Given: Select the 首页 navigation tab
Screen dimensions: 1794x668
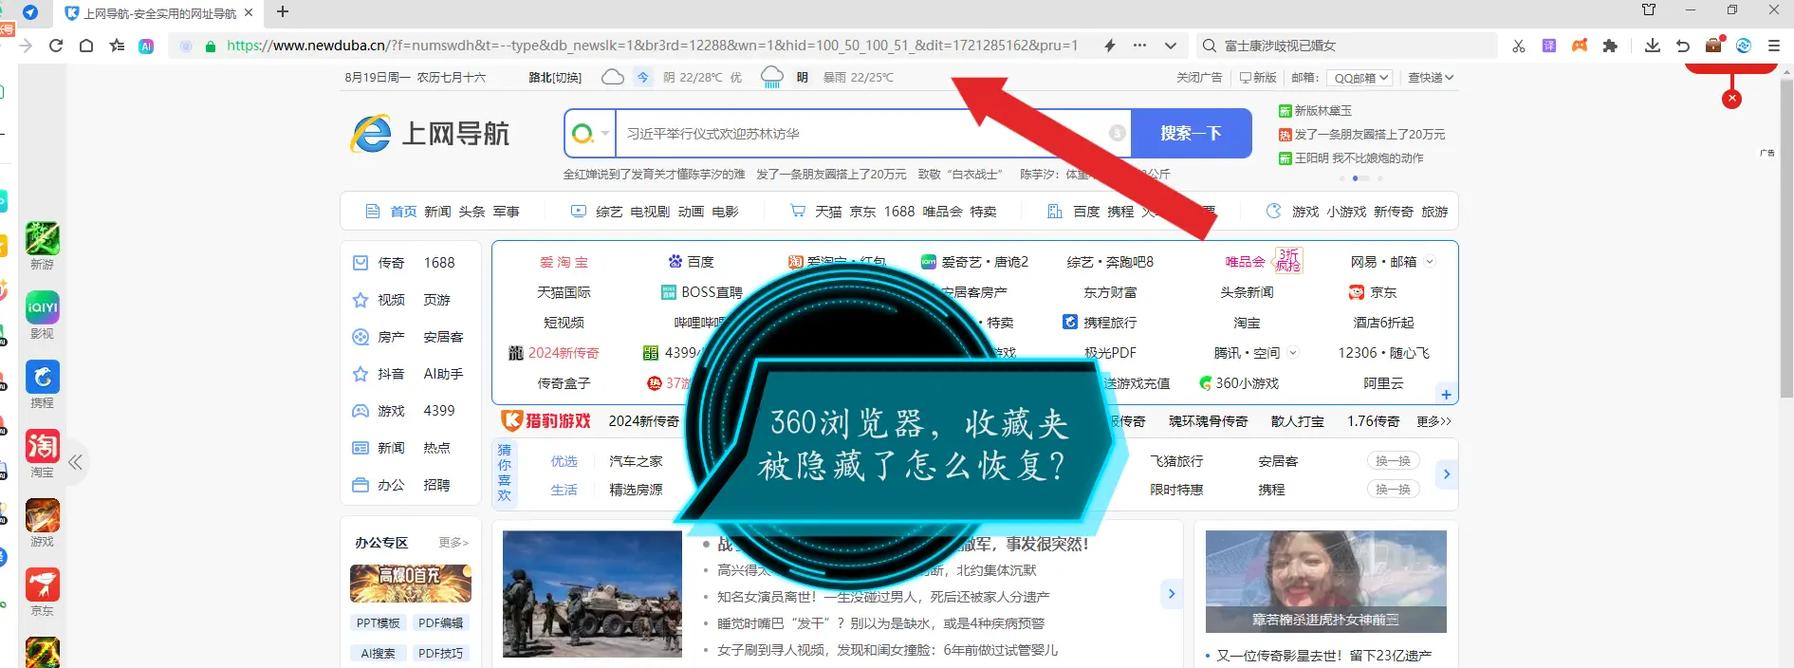Looking at the screenshot, I should (x=403, y=212).
